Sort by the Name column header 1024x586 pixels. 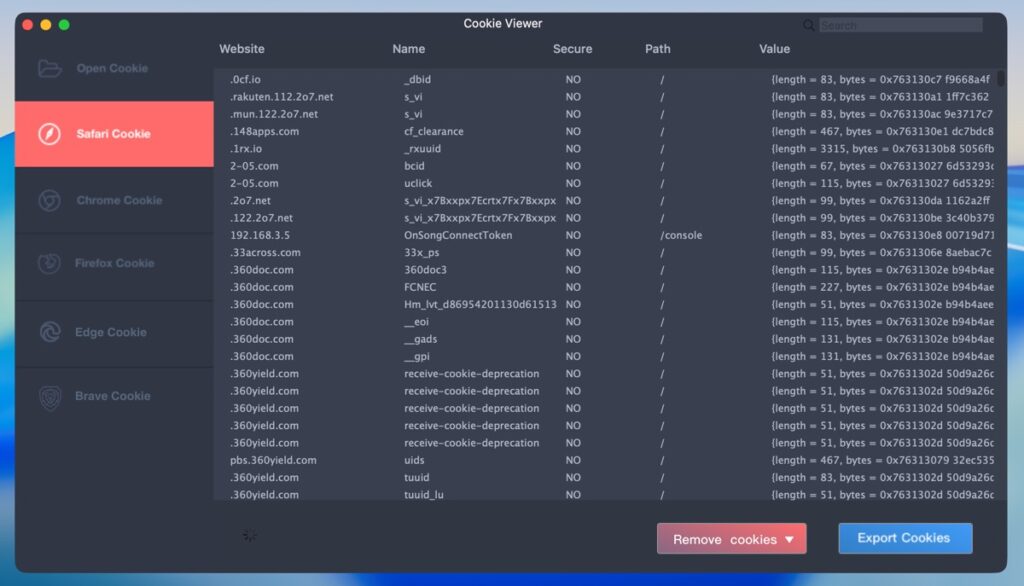point(408,49)
